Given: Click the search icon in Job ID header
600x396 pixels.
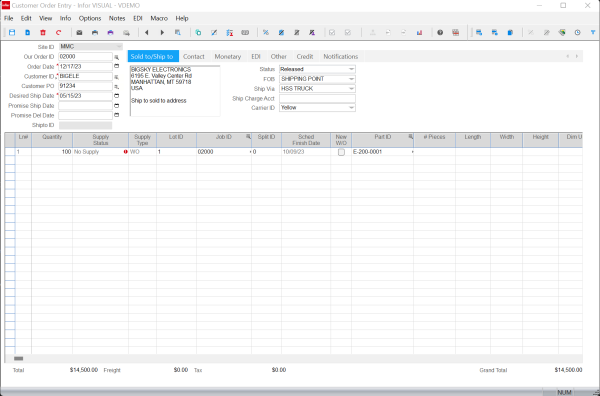Looking at the screenshot, I should 248,137.
